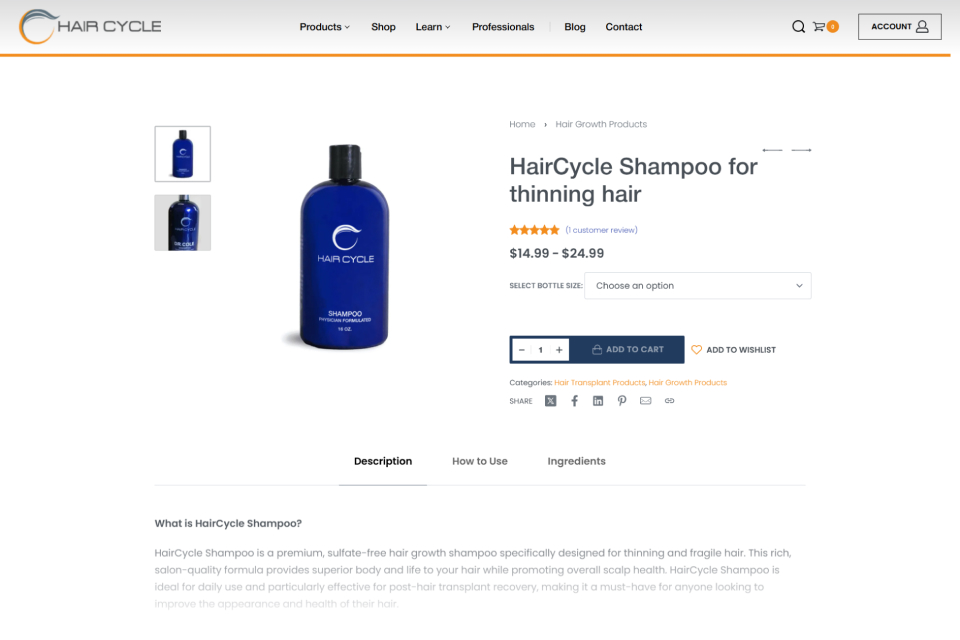Expand the Learn menu
The height and width of the screenshot is (640, 960).
click(433, 27)
